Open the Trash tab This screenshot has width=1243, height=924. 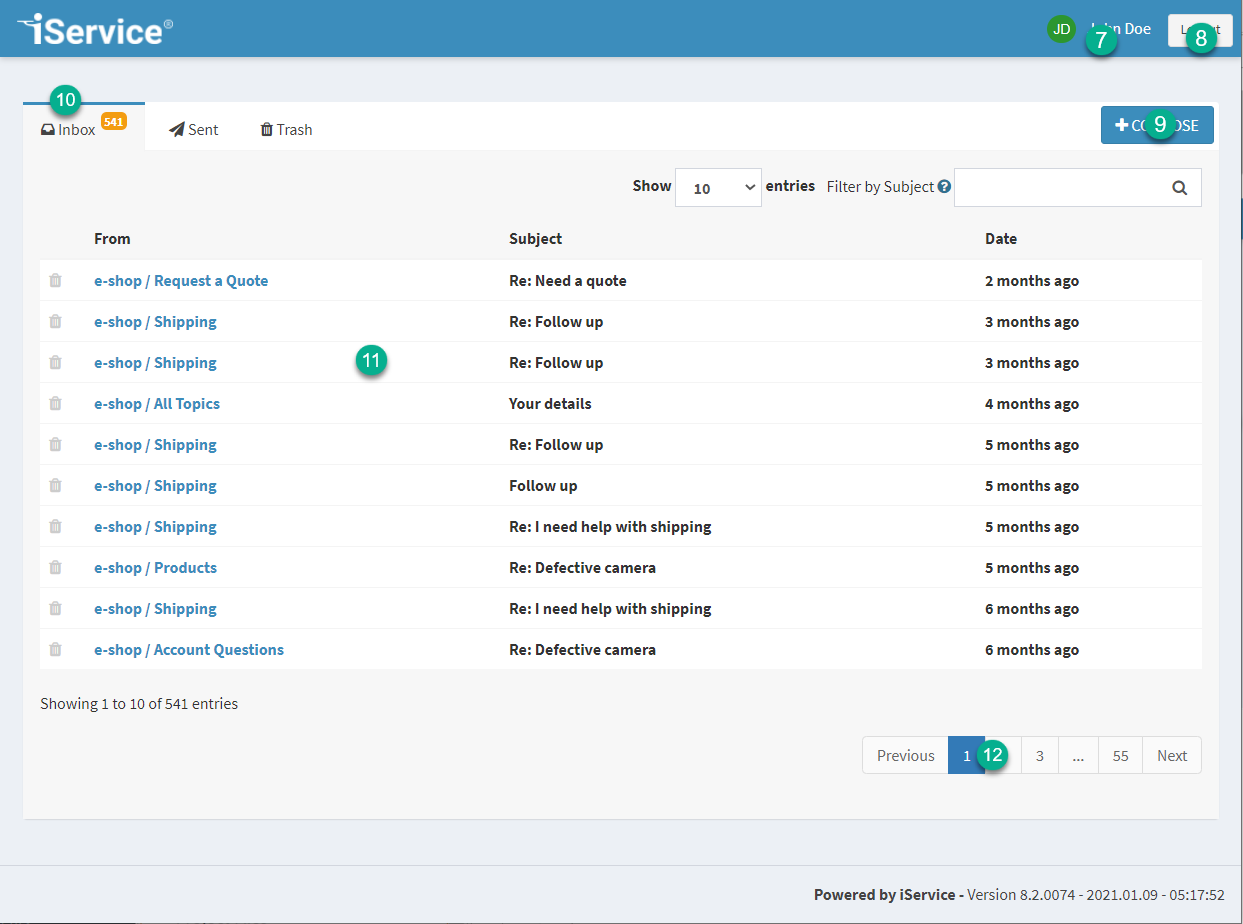click(287, 130)
